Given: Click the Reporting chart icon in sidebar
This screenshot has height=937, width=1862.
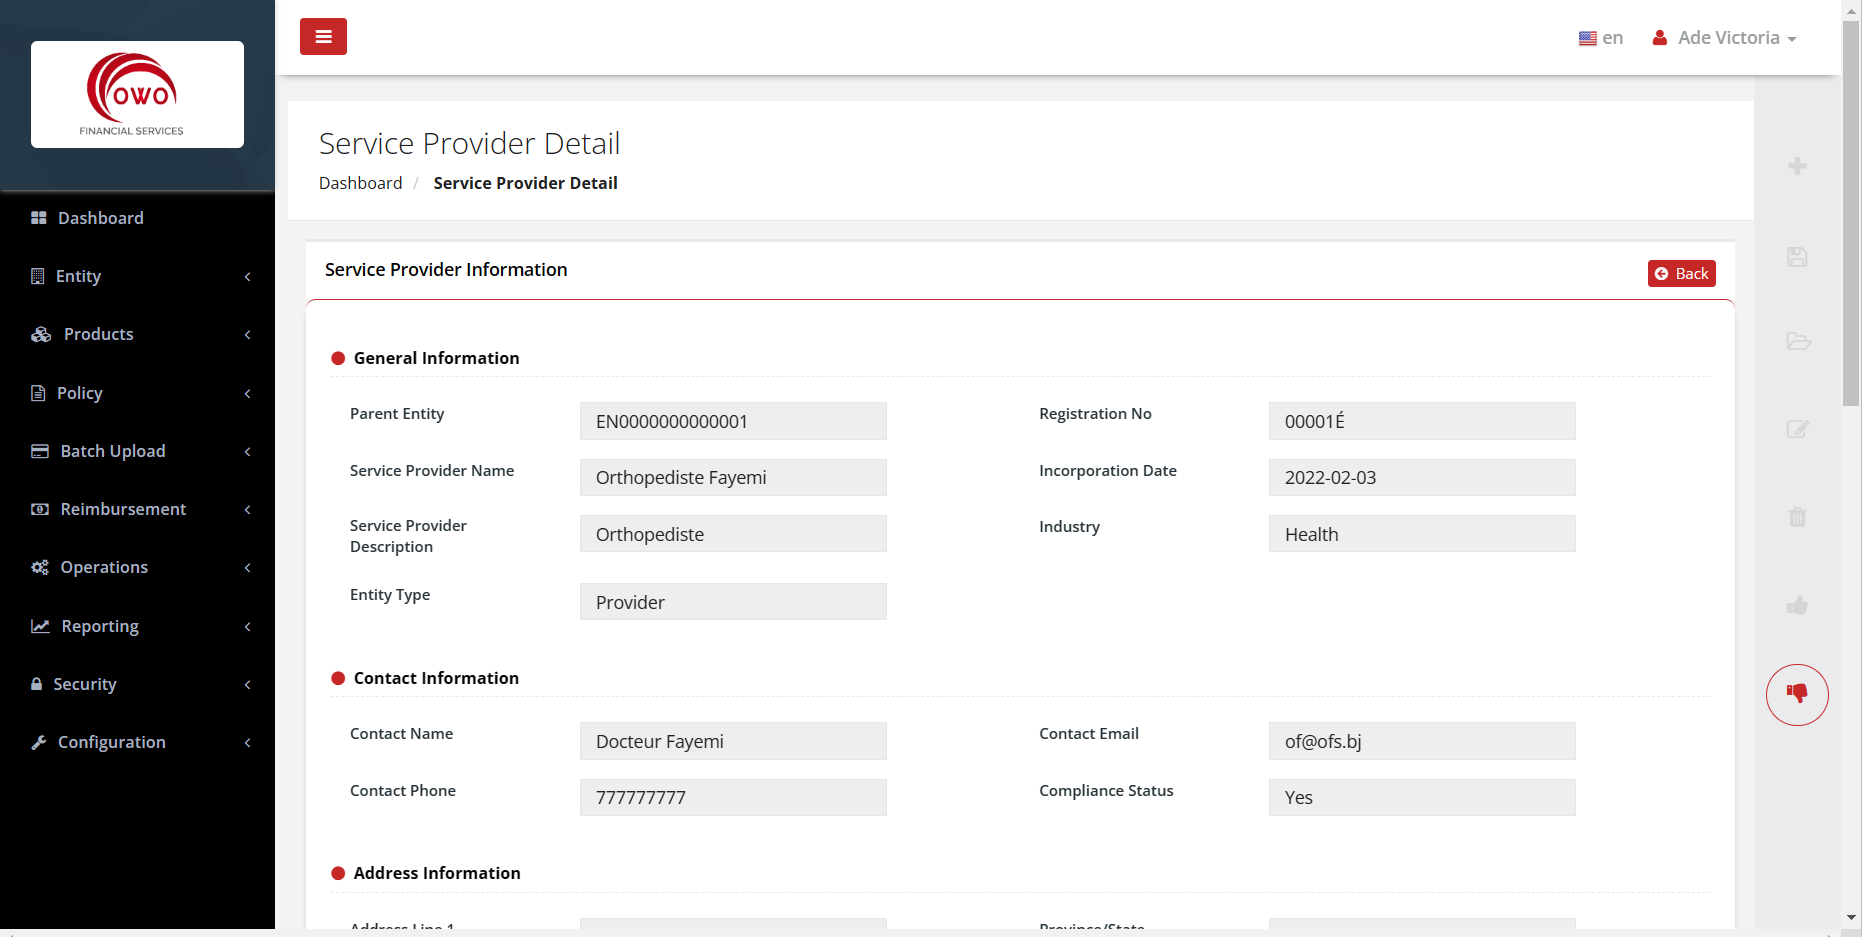Looking at the screenshot, I should 40,626.
